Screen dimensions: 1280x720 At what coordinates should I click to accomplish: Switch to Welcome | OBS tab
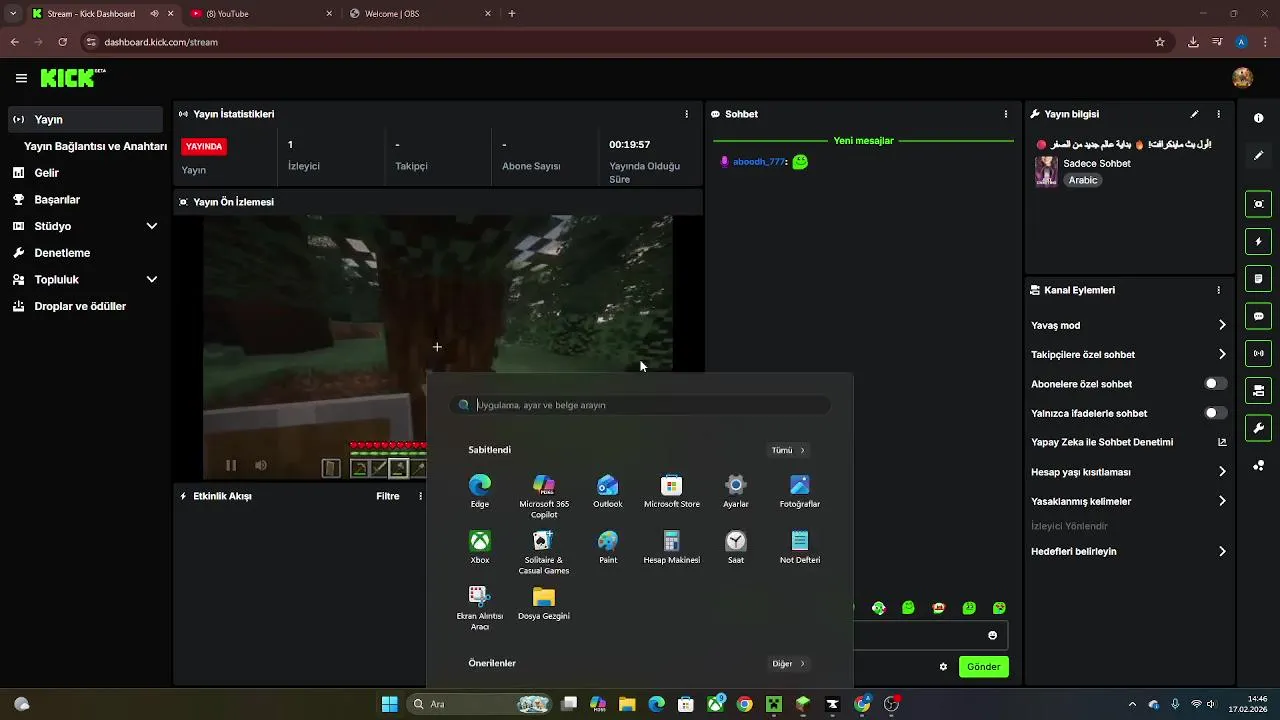pos(420,14)
